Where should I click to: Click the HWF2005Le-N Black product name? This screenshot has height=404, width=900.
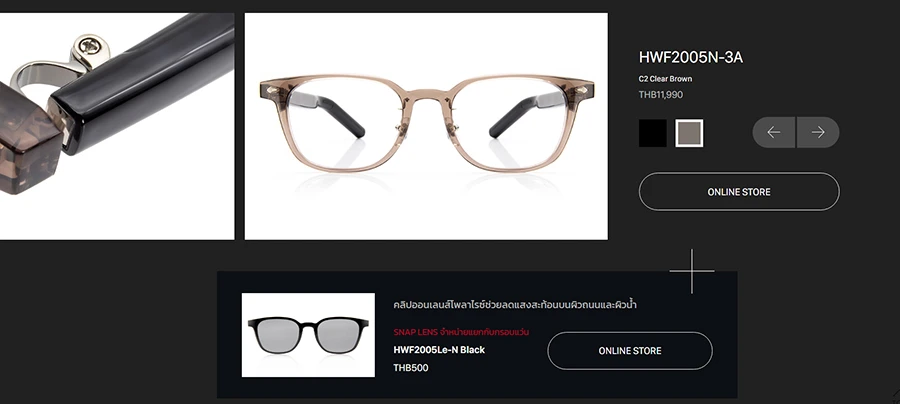click(x=439, y=349)
